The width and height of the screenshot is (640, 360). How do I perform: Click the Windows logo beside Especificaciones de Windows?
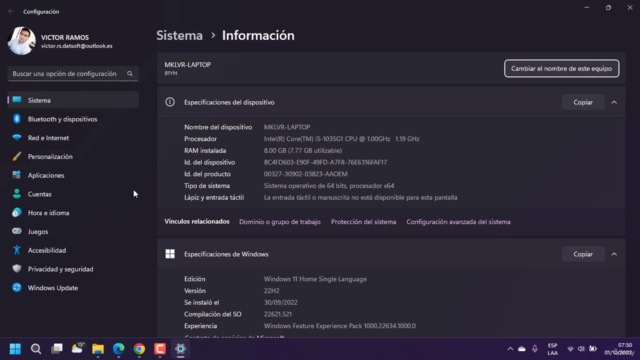tap(170, 254)
